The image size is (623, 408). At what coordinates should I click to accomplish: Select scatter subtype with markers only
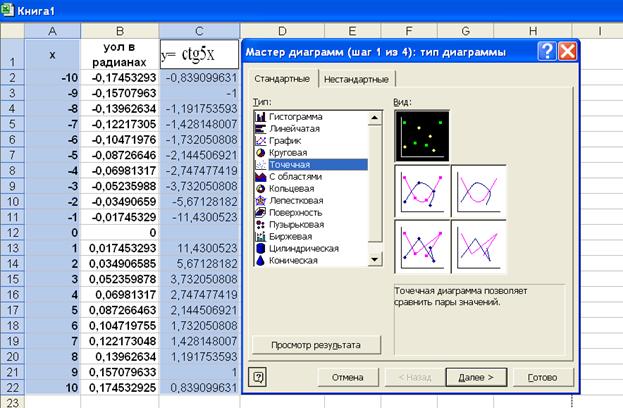coord(422,136)
